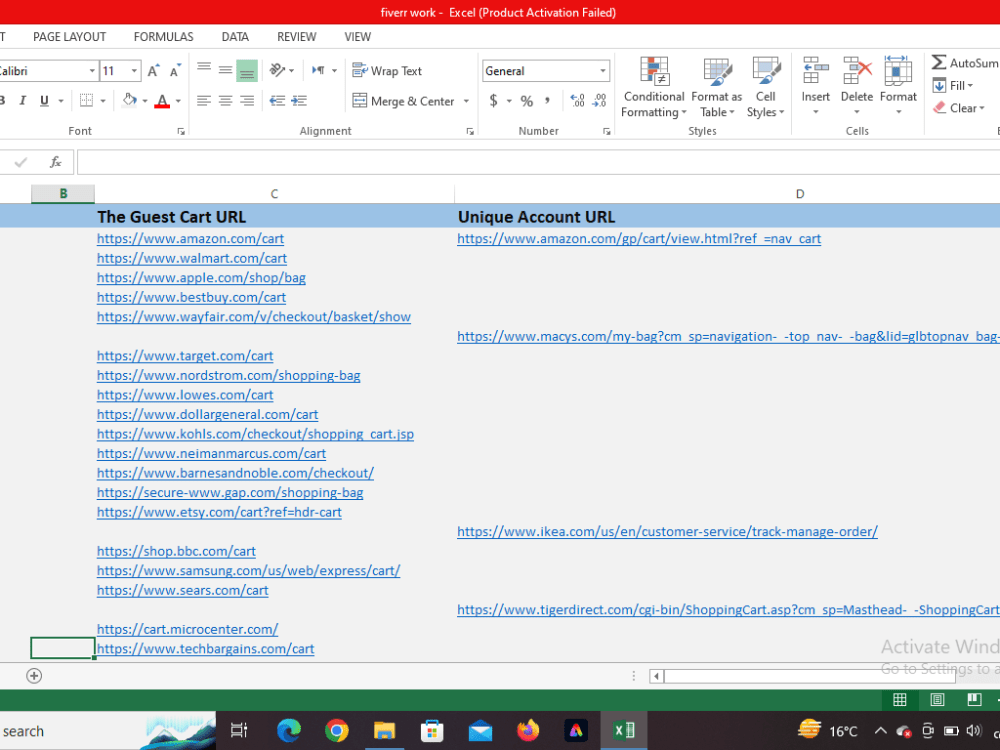Viewport: 1000px width, 750px height.
Task: Open Google Chrome from taskbar
Action: tap(337, 730)
